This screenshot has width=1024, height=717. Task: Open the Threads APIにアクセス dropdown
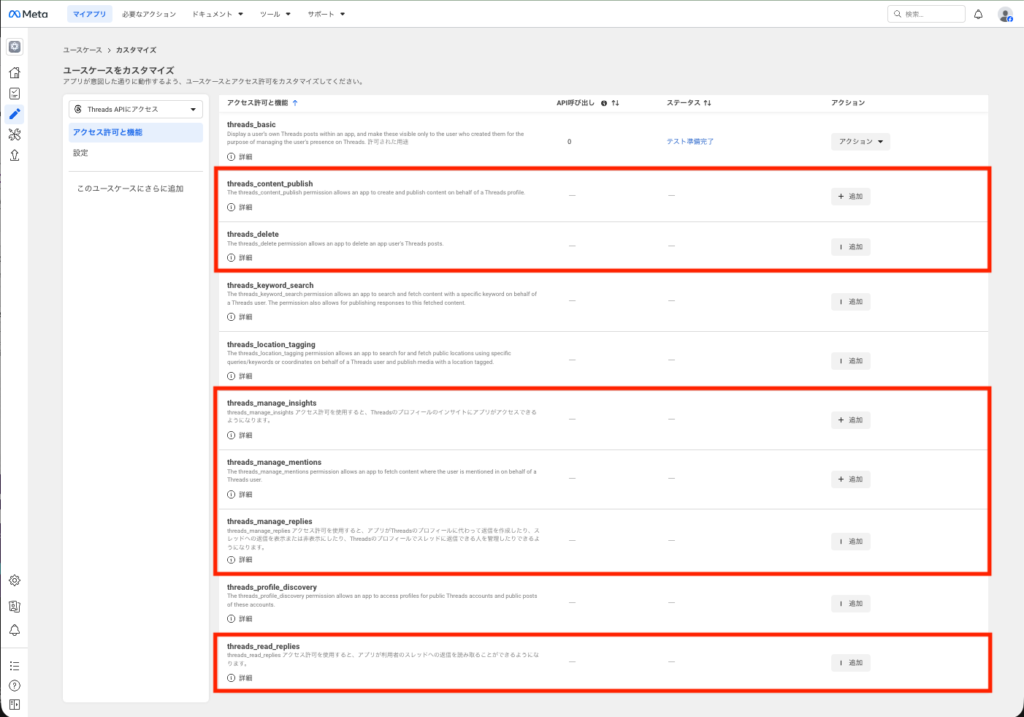(135, 109)
